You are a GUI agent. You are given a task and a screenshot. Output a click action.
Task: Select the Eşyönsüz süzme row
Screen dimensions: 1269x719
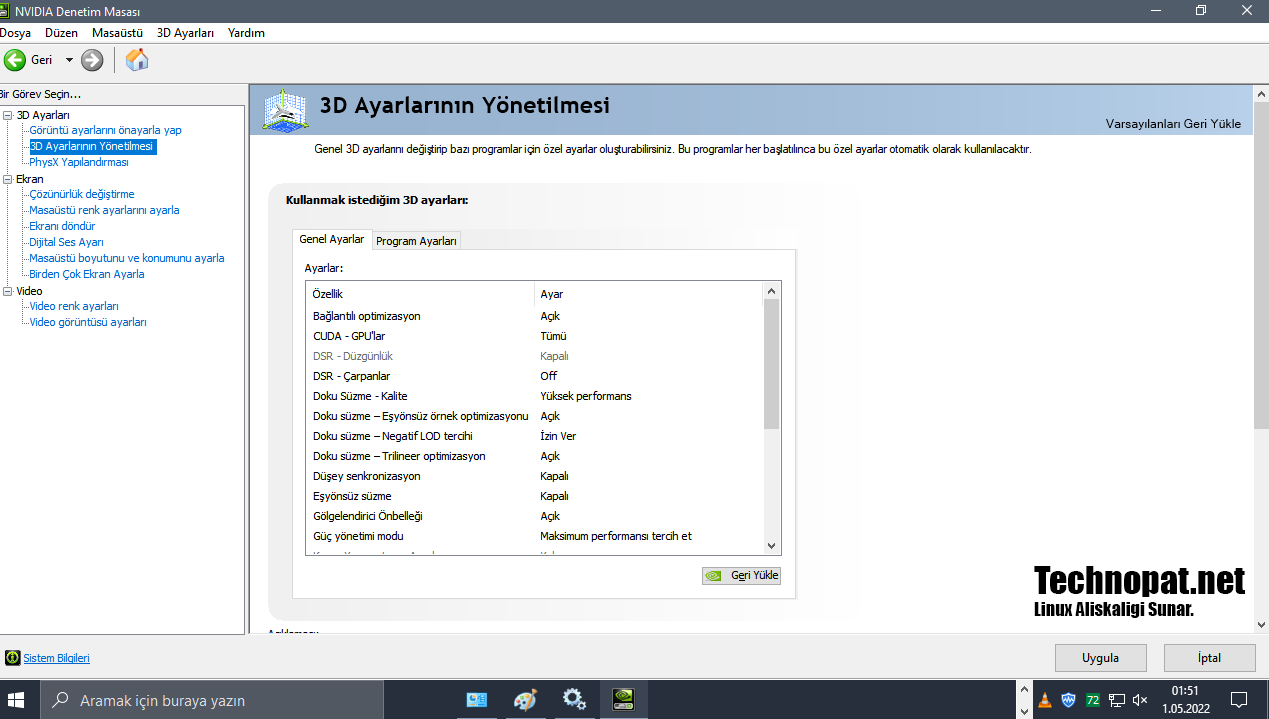pyautogui.click(x=535, y=496)
